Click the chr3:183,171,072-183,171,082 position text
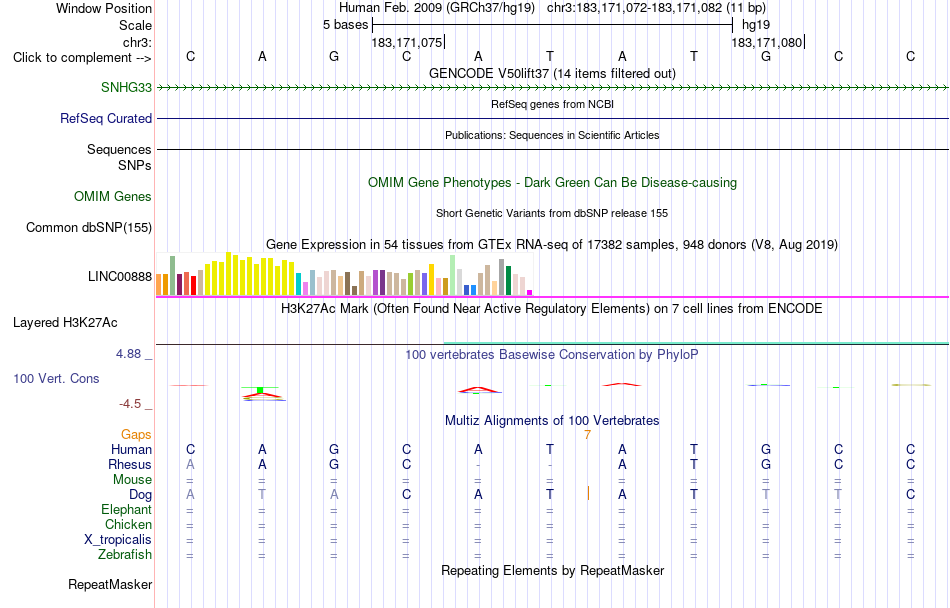The width and height of the screenshot is (950, 608). 656,8
